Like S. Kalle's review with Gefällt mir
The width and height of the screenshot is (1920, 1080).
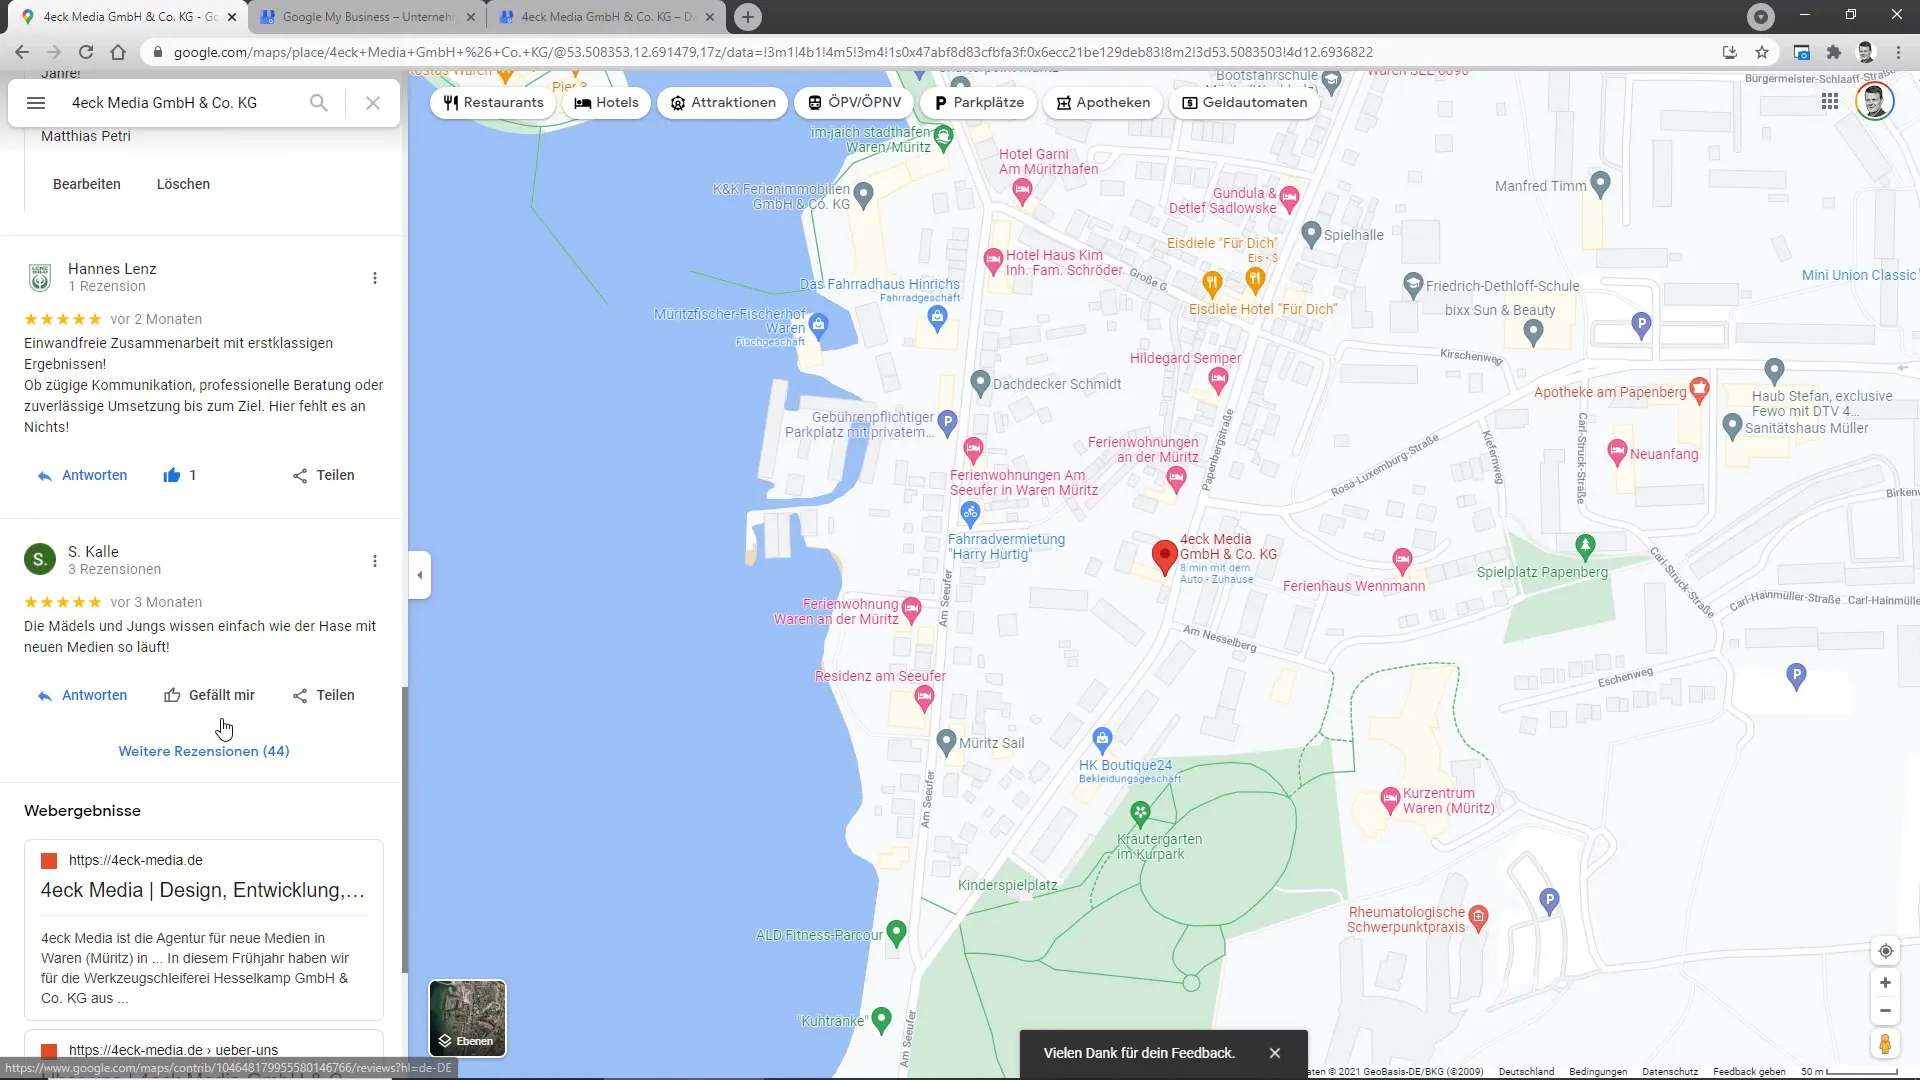(209, 696)
